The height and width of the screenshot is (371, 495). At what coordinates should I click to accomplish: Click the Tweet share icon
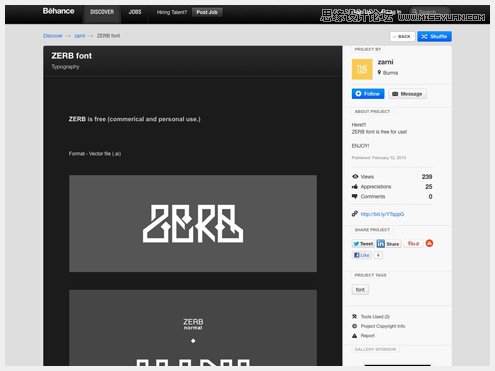[363, 244]
